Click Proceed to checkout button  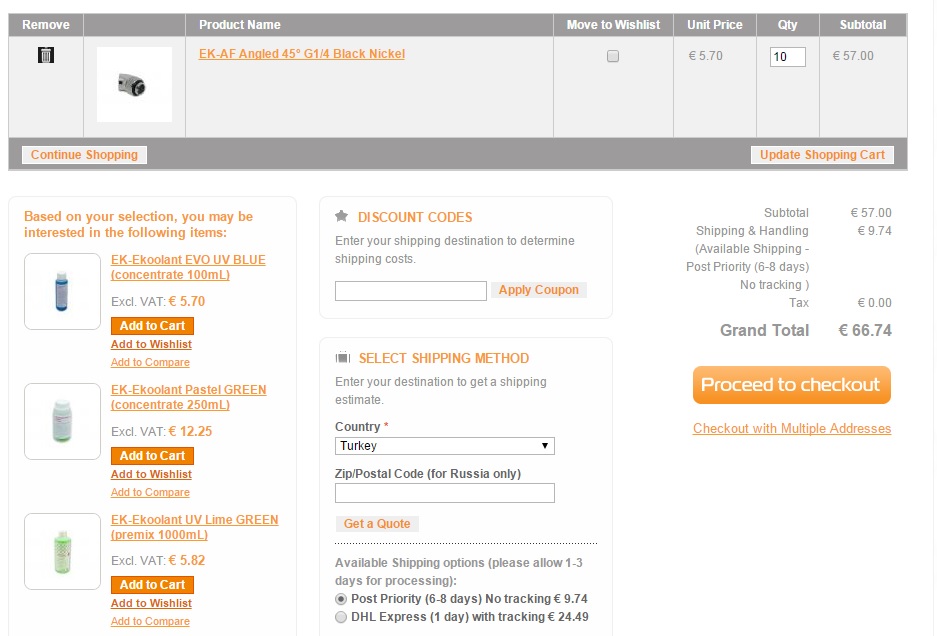(x=792, y=385)
